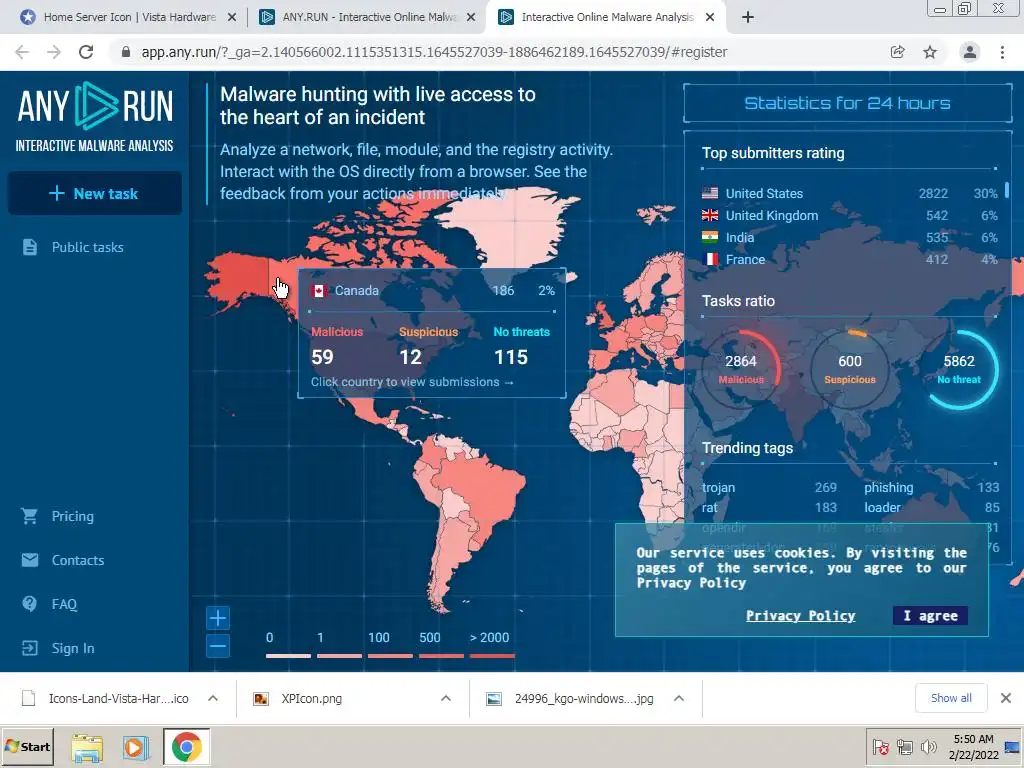Click the Sign In door icon

point(29,648)
